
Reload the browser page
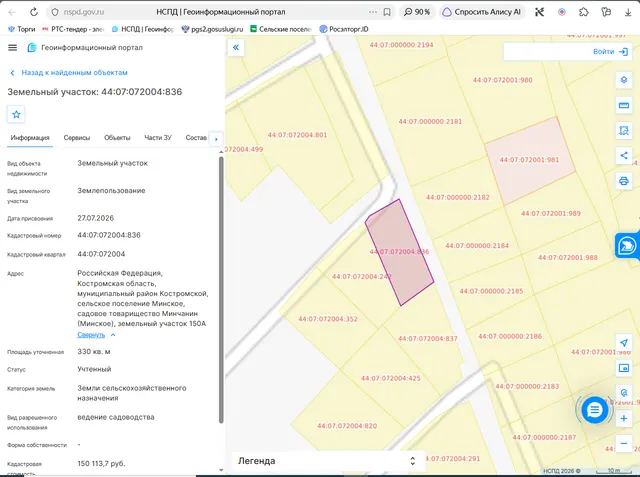(x=33, y=12)
